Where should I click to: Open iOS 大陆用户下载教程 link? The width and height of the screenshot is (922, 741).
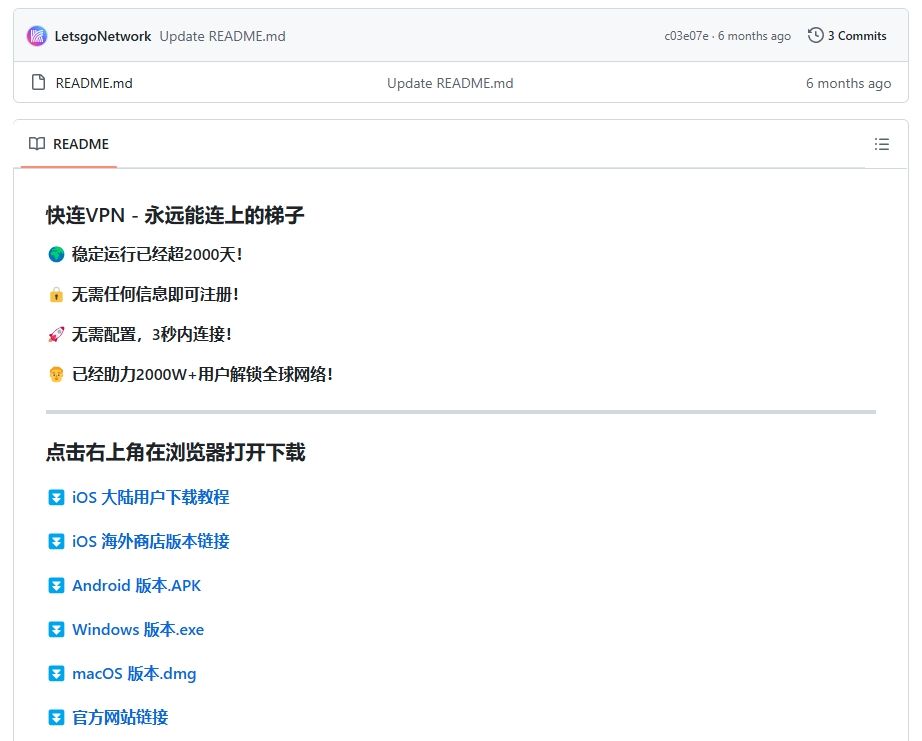coord(151,498)
